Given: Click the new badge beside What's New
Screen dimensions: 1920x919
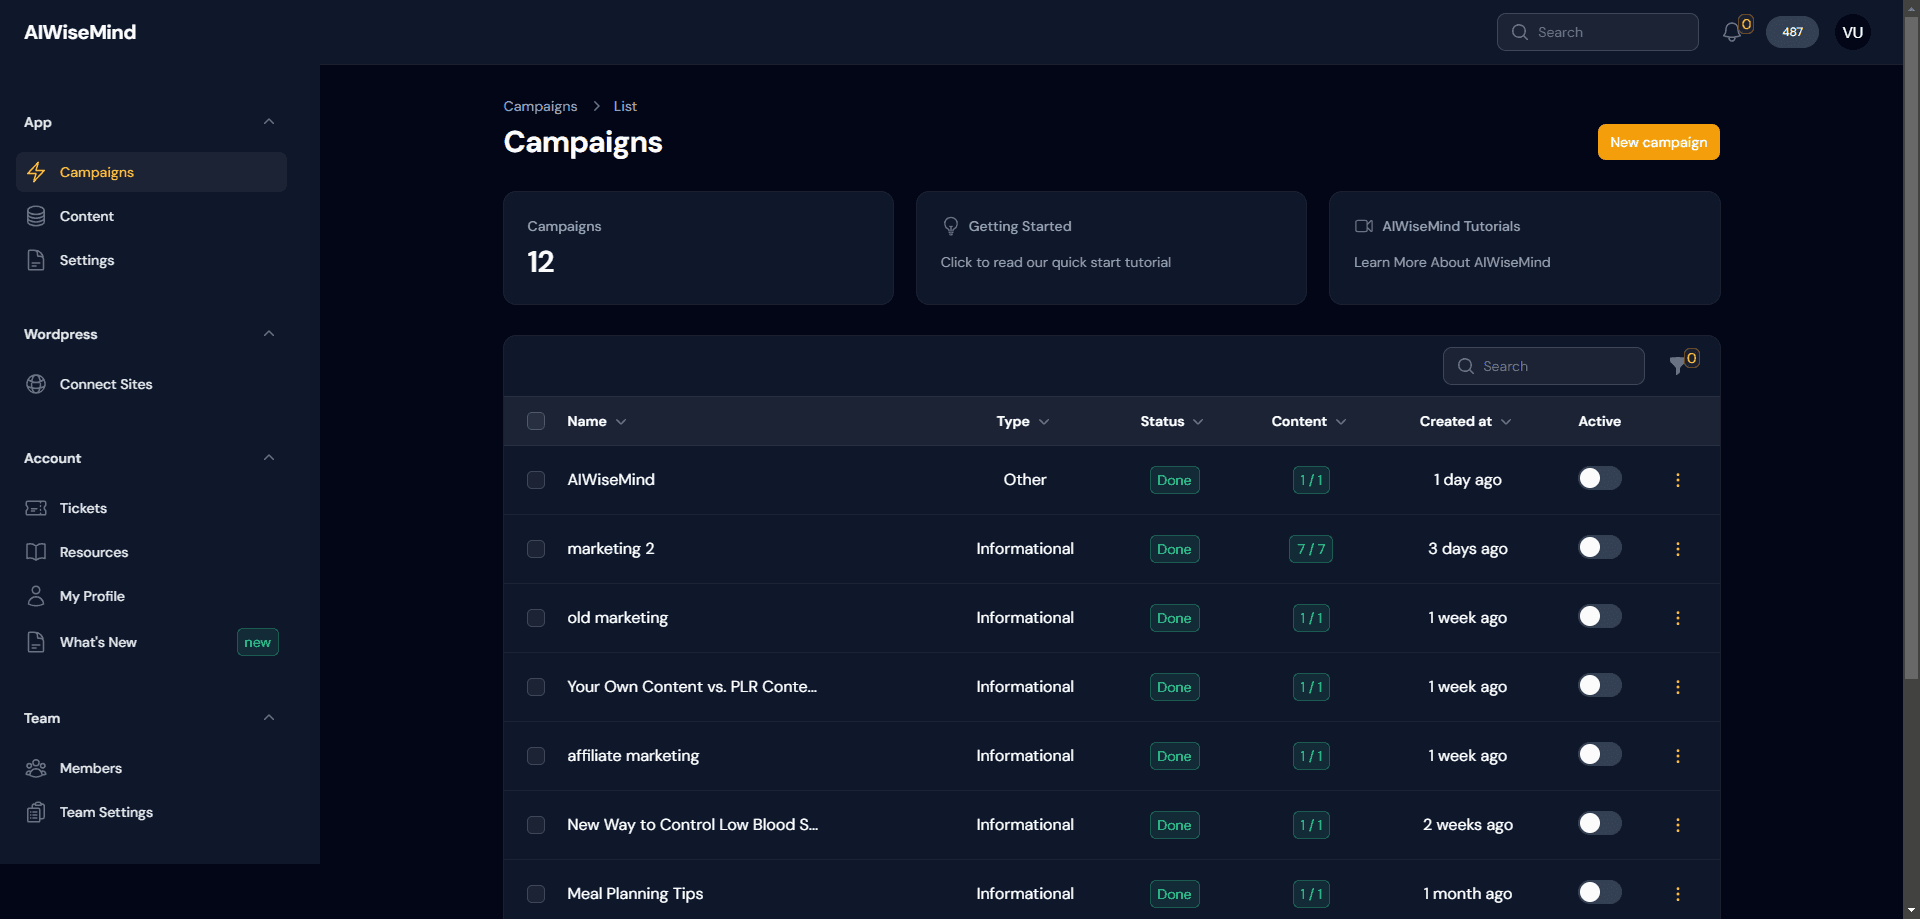Looking at the screenshot, I should click(258, 642).
